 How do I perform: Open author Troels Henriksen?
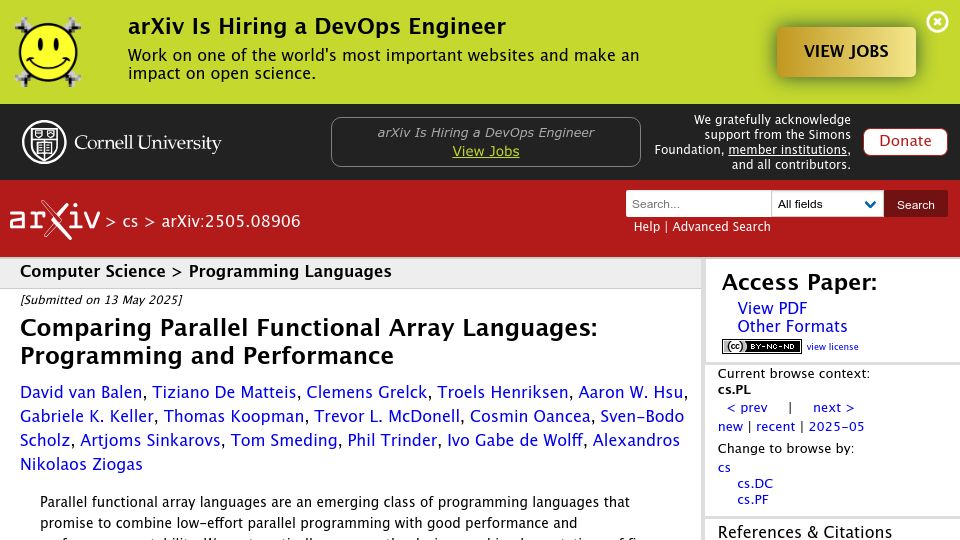click(x=503, y=392)
